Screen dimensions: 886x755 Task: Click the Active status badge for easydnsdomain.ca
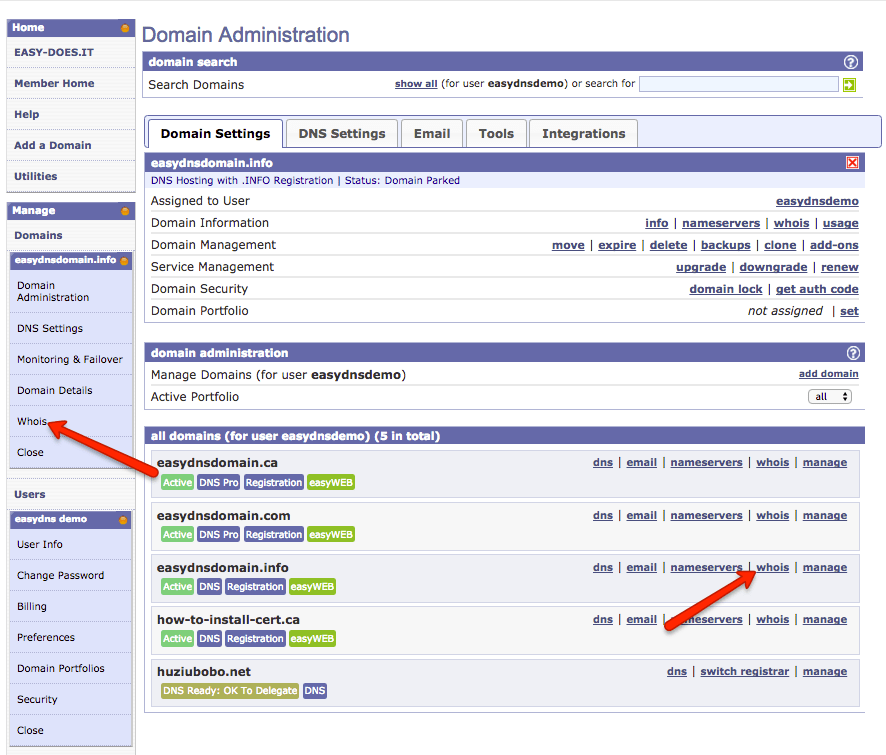[x=177, y=482]
